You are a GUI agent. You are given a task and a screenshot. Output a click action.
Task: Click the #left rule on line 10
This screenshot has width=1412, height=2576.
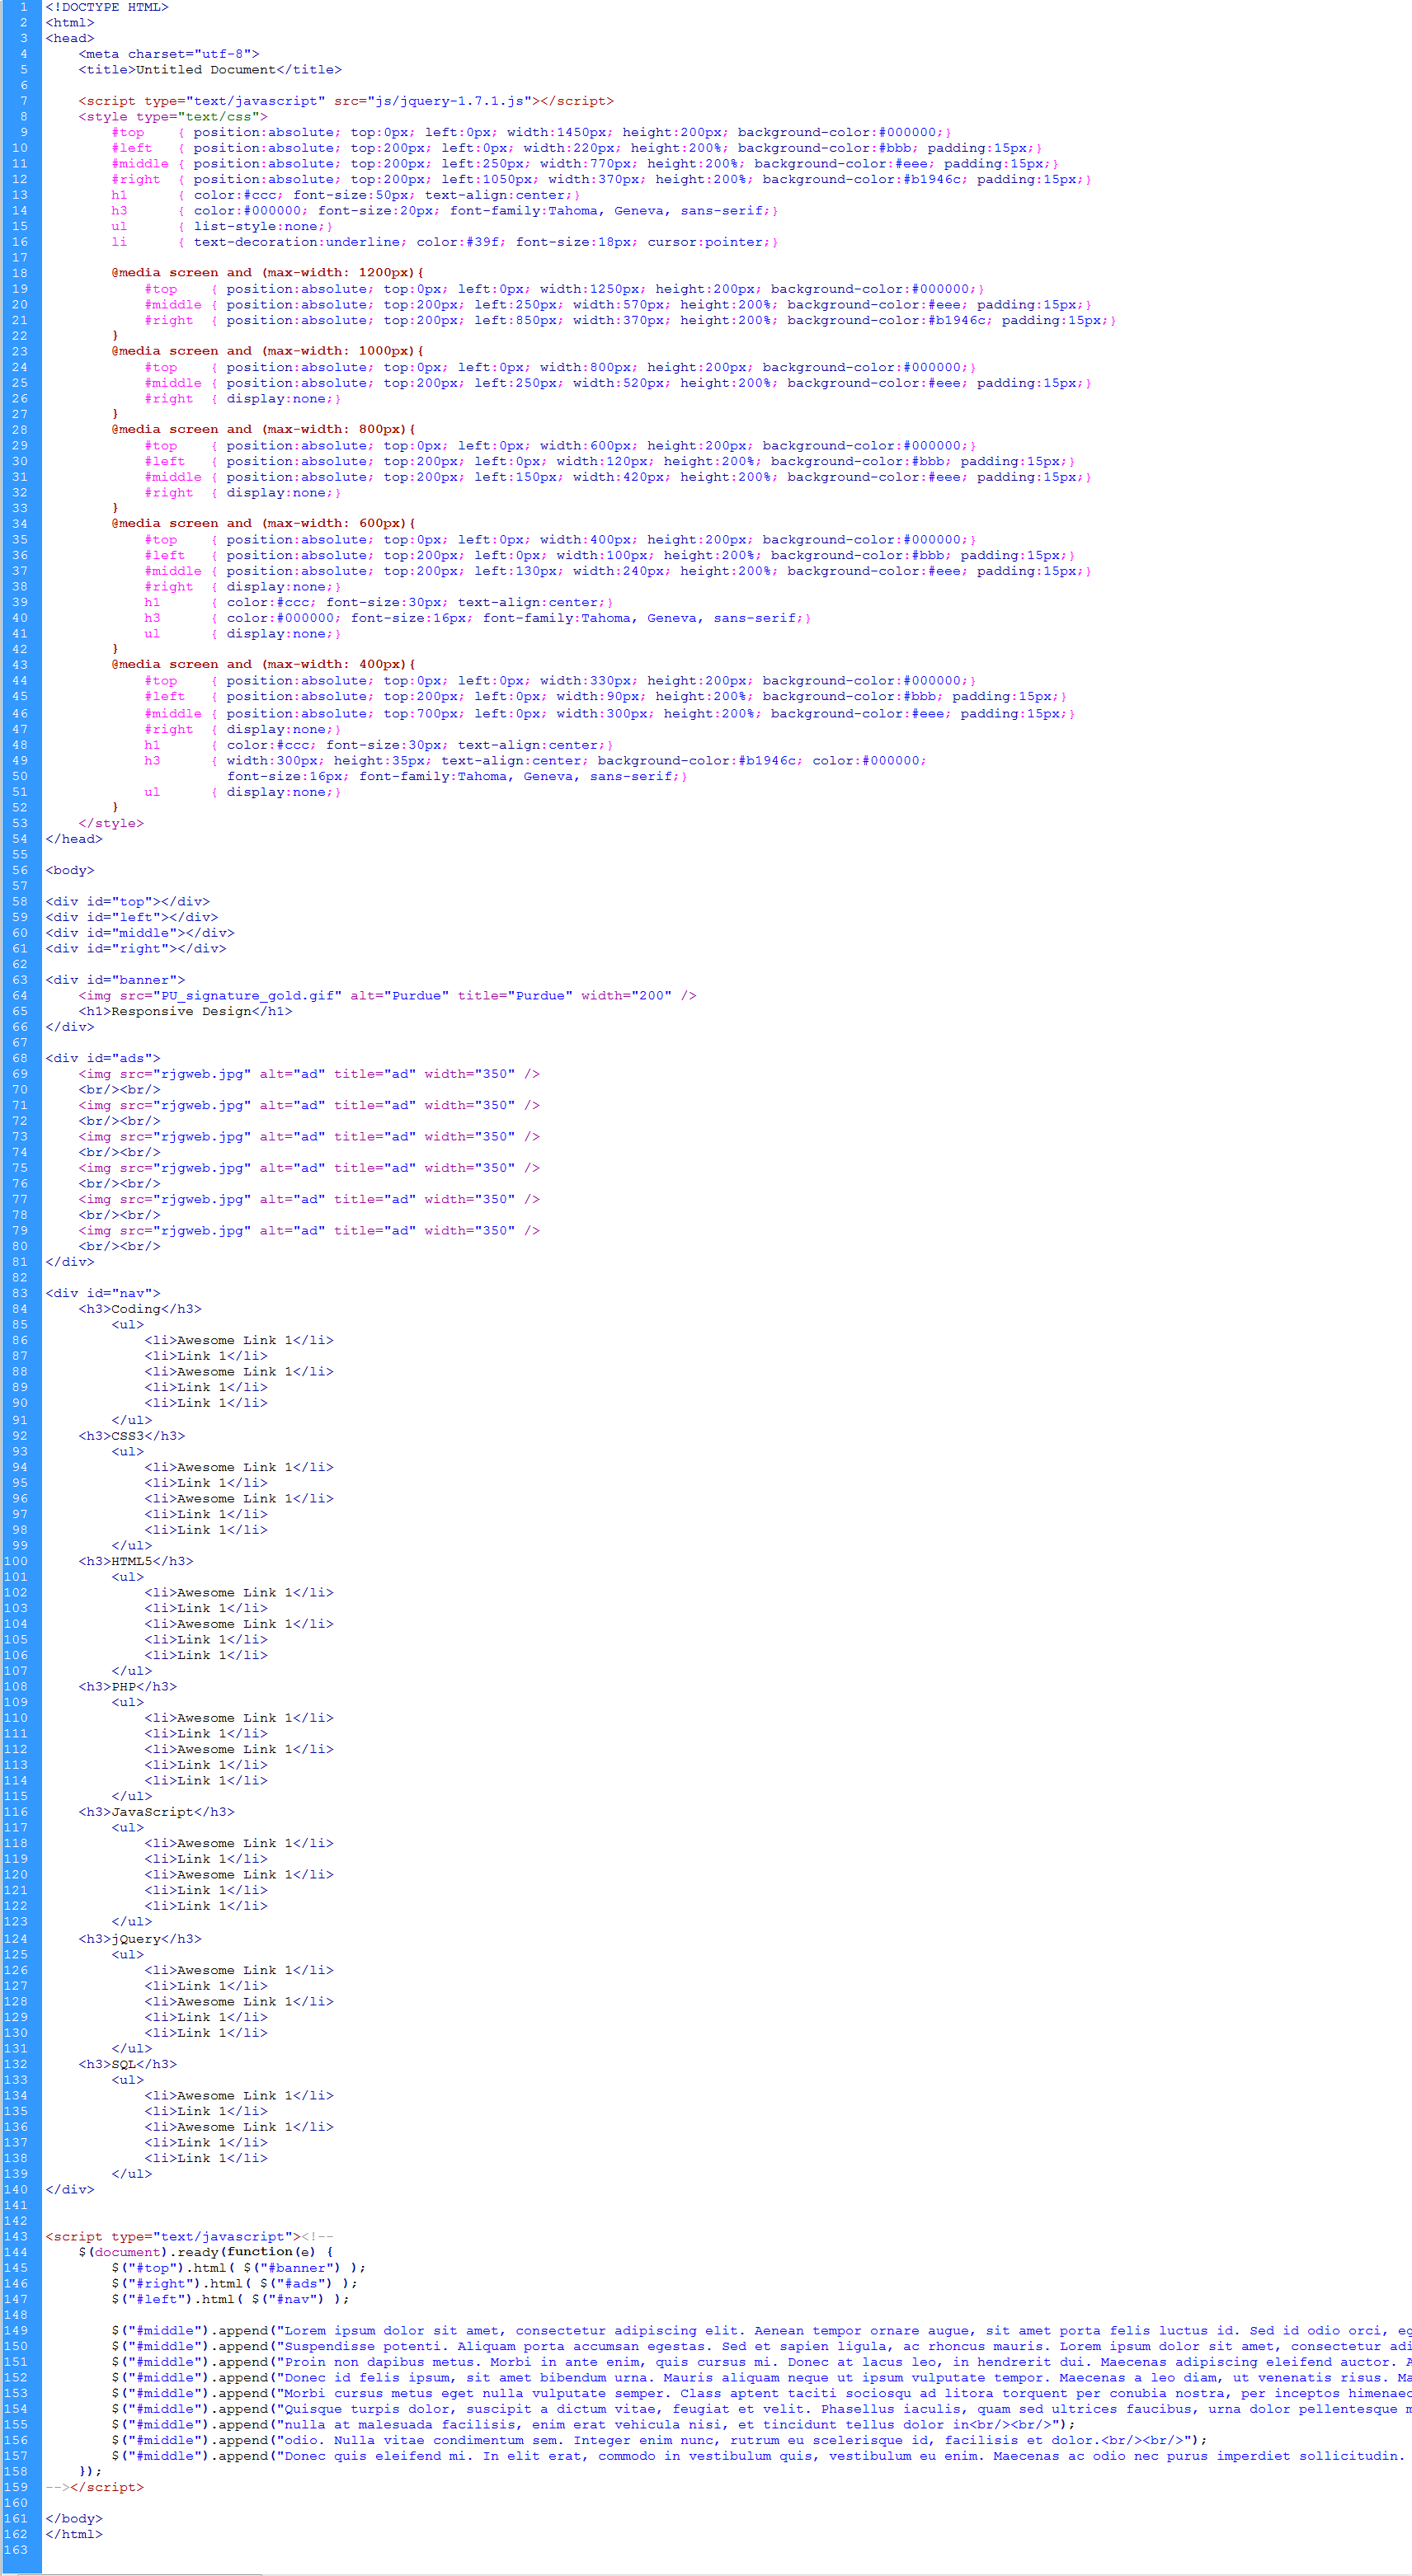pos(577,148)
